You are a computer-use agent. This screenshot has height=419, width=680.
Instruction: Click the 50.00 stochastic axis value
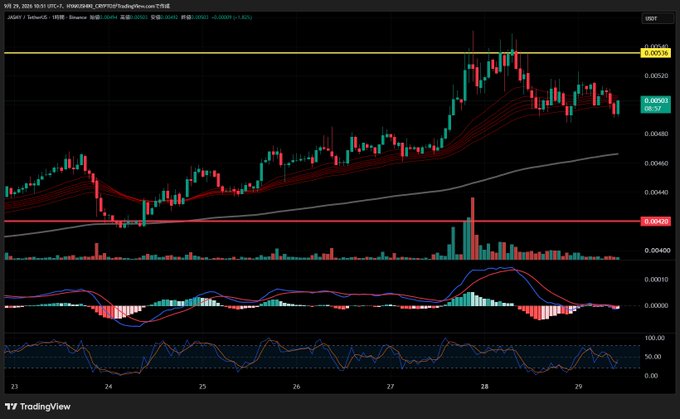click(654, 357)
